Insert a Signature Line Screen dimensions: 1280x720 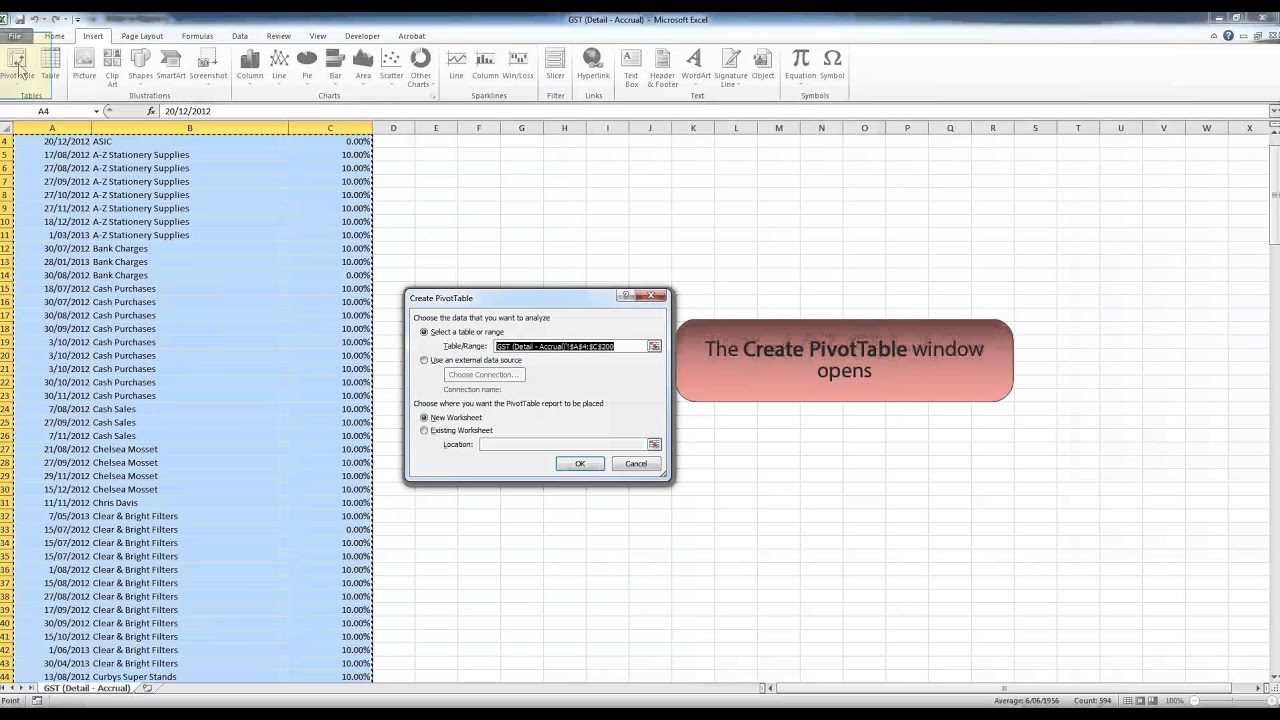pos(731,68)
